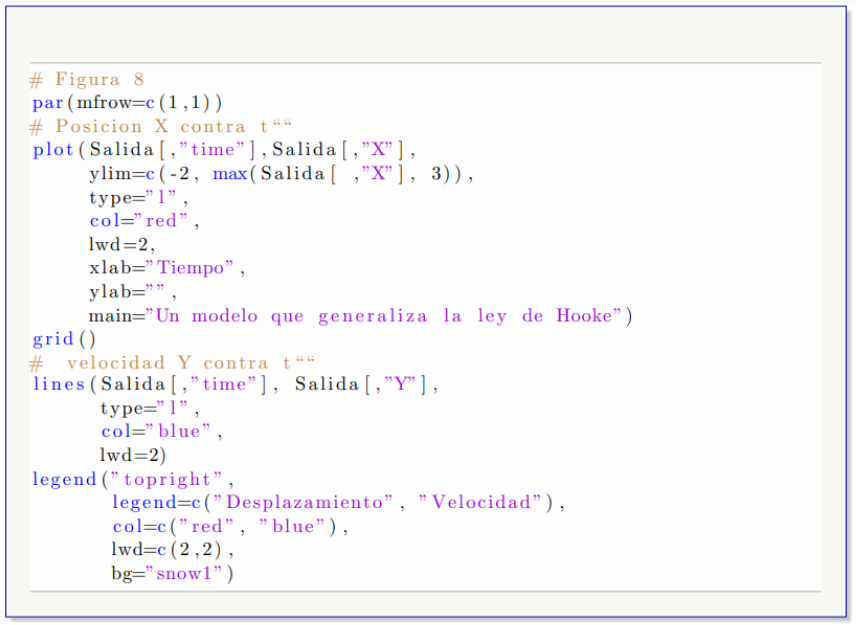856x625 pixels.
Task: Click the max function inside ylim
Action: (x=229, y=174)
